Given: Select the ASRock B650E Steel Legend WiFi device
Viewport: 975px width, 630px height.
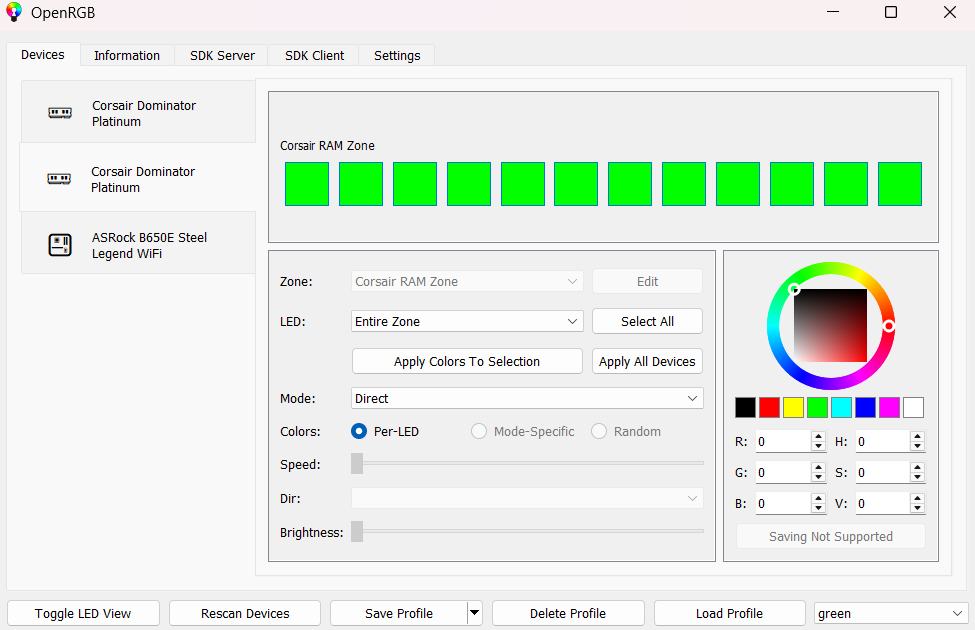Looking at the screenshot, I should coord(138,243).
